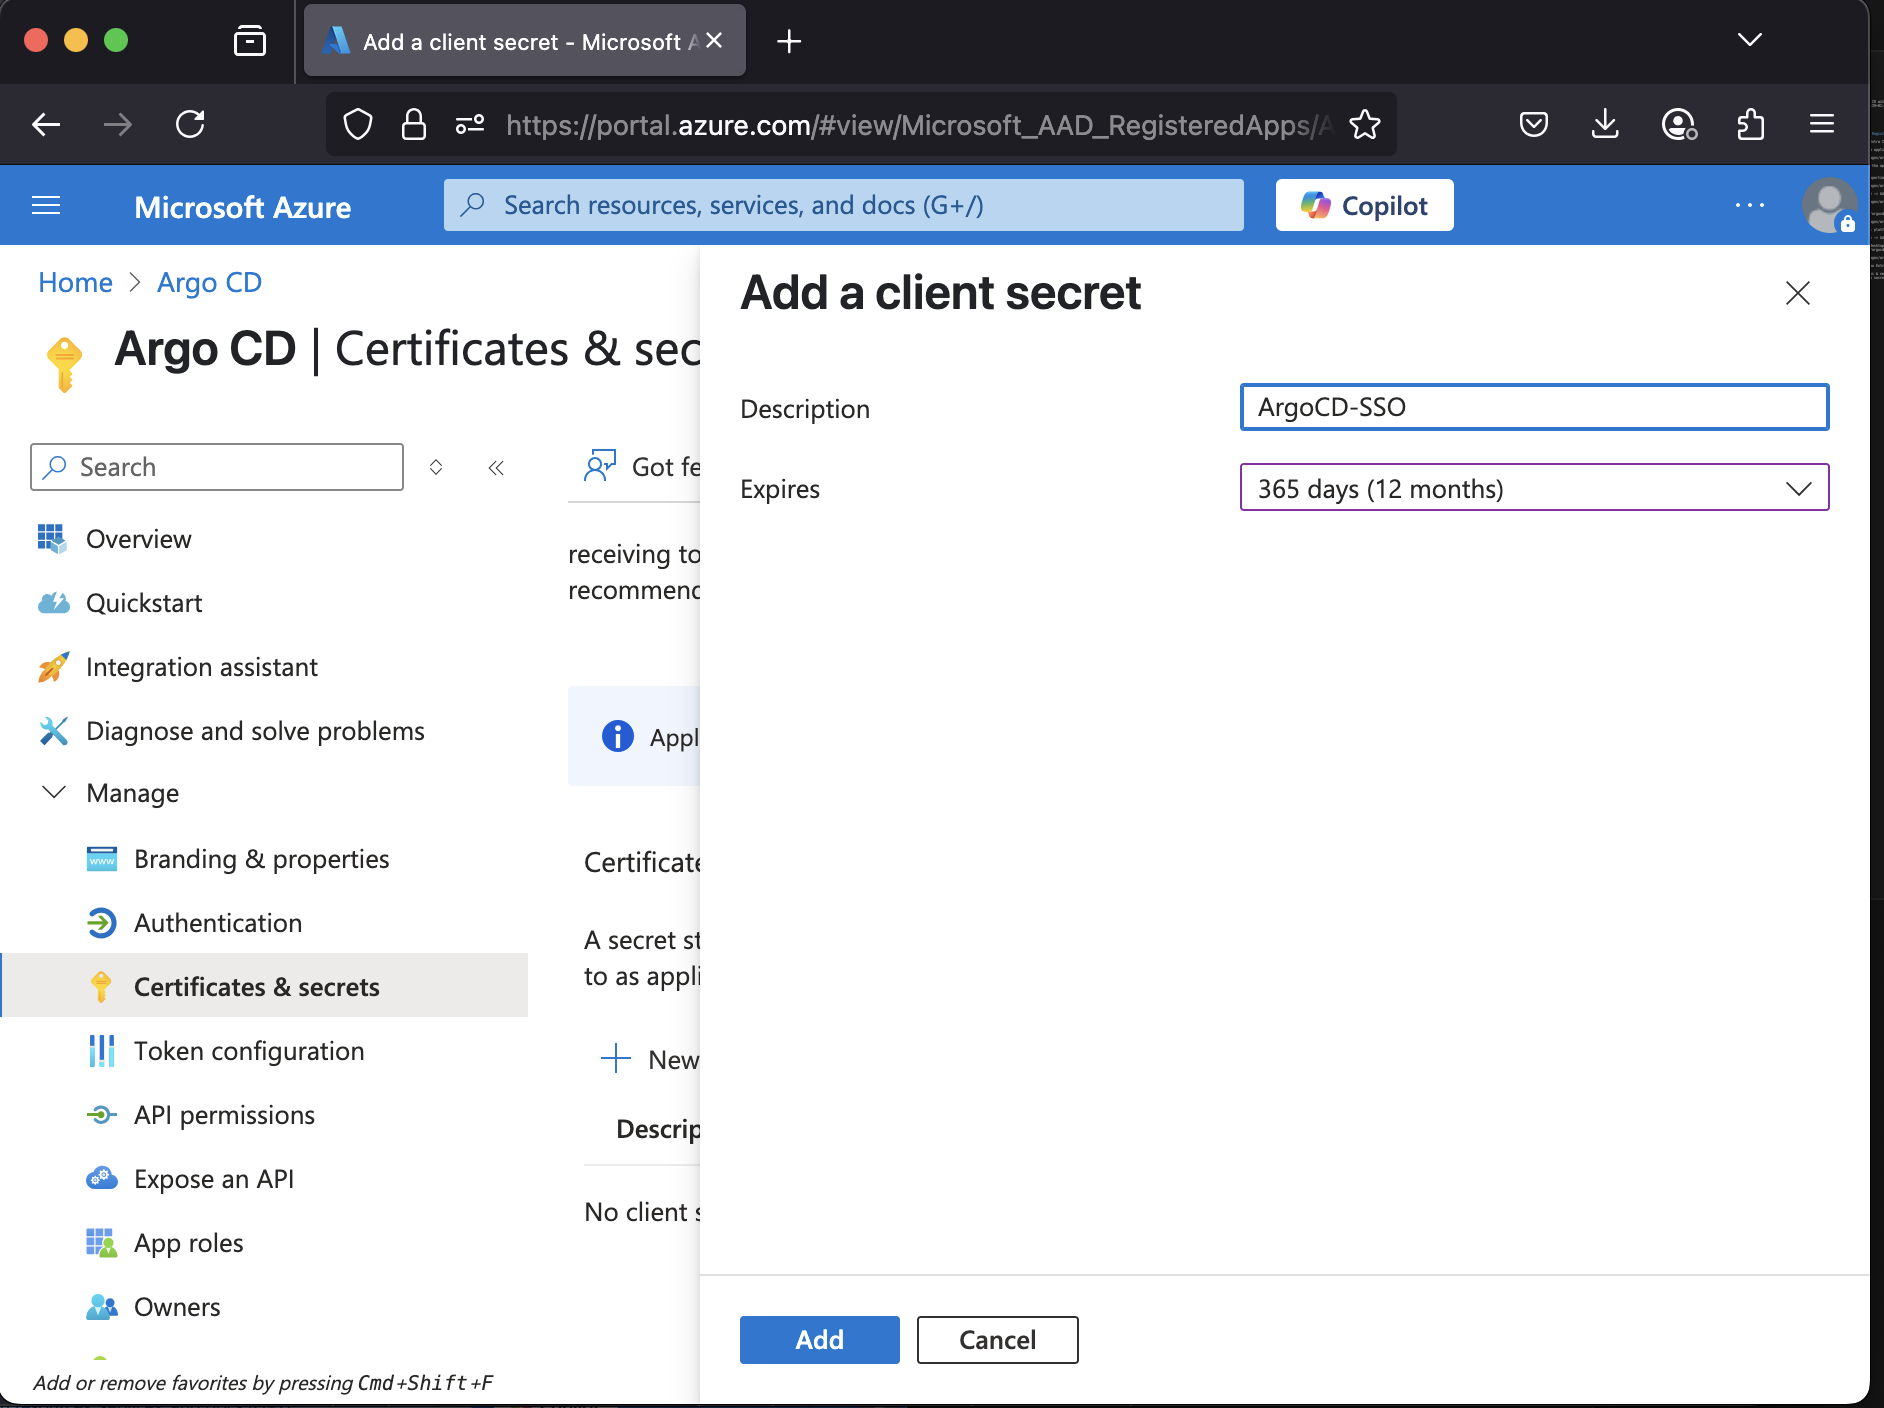Viewport: 1884px width, 1408px height.
Task: Click the Azure global search box
Action: [x=843, y=205]
